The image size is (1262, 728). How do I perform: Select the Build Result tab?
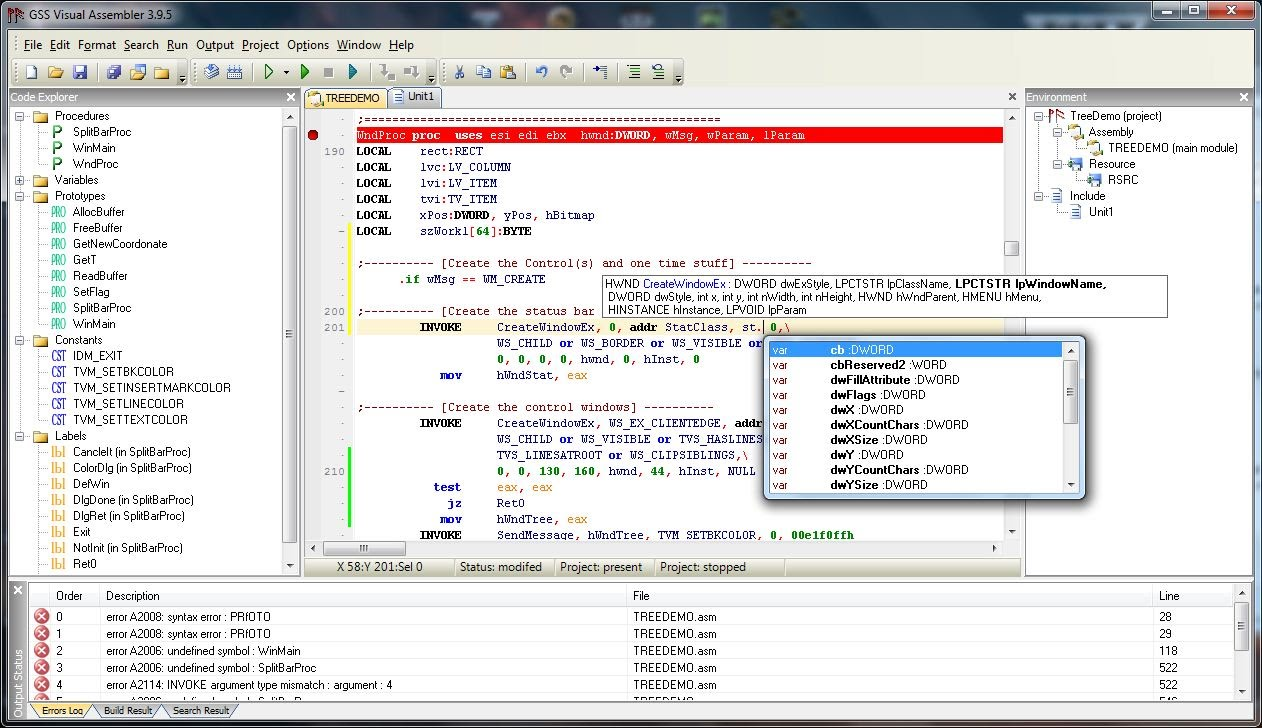click(127, 710)
